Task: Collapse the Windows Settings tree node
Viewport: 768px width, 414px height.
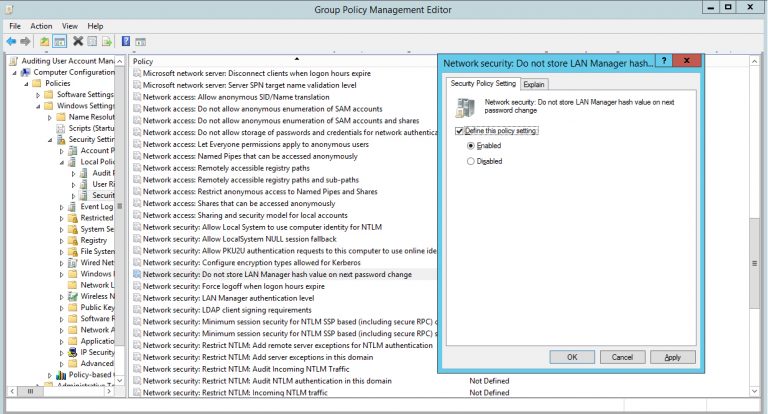Action: point(38,106)
